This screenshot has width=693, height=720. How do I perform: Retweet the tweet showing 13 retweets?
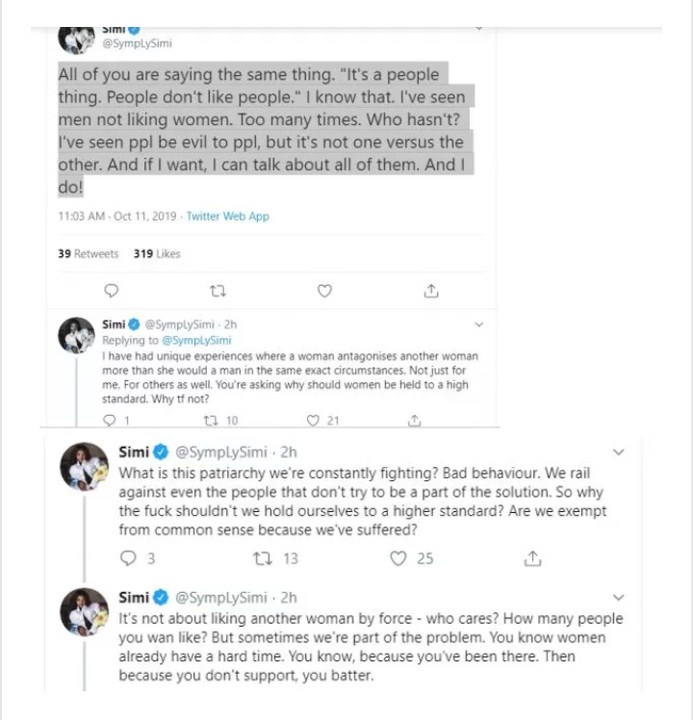click(x=265, y=558)
